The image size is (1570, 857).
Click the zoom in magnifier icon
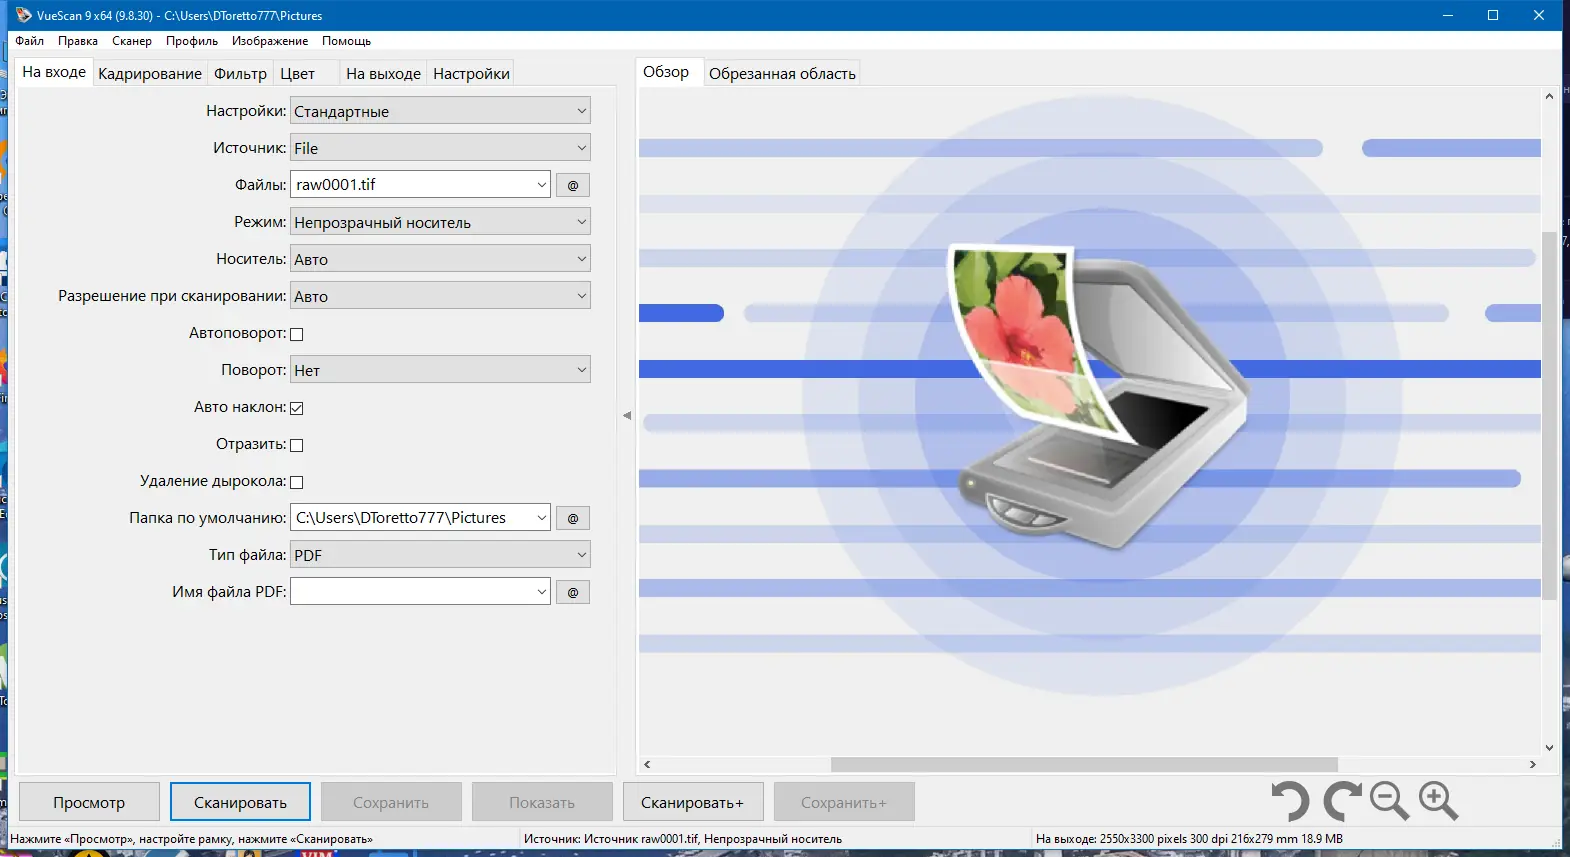[1438, 801]
